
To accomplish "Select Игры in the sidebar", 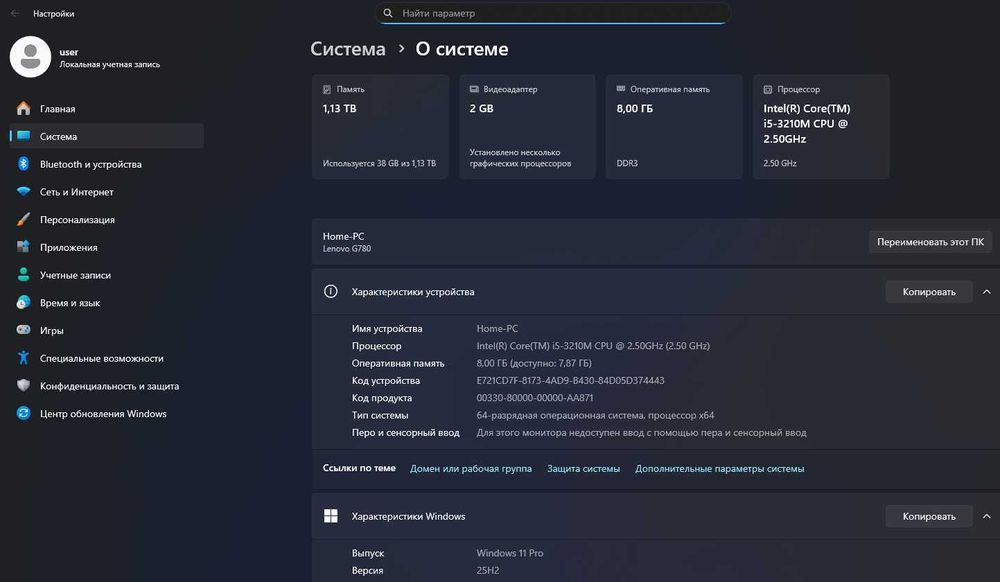I will (107, 330).
